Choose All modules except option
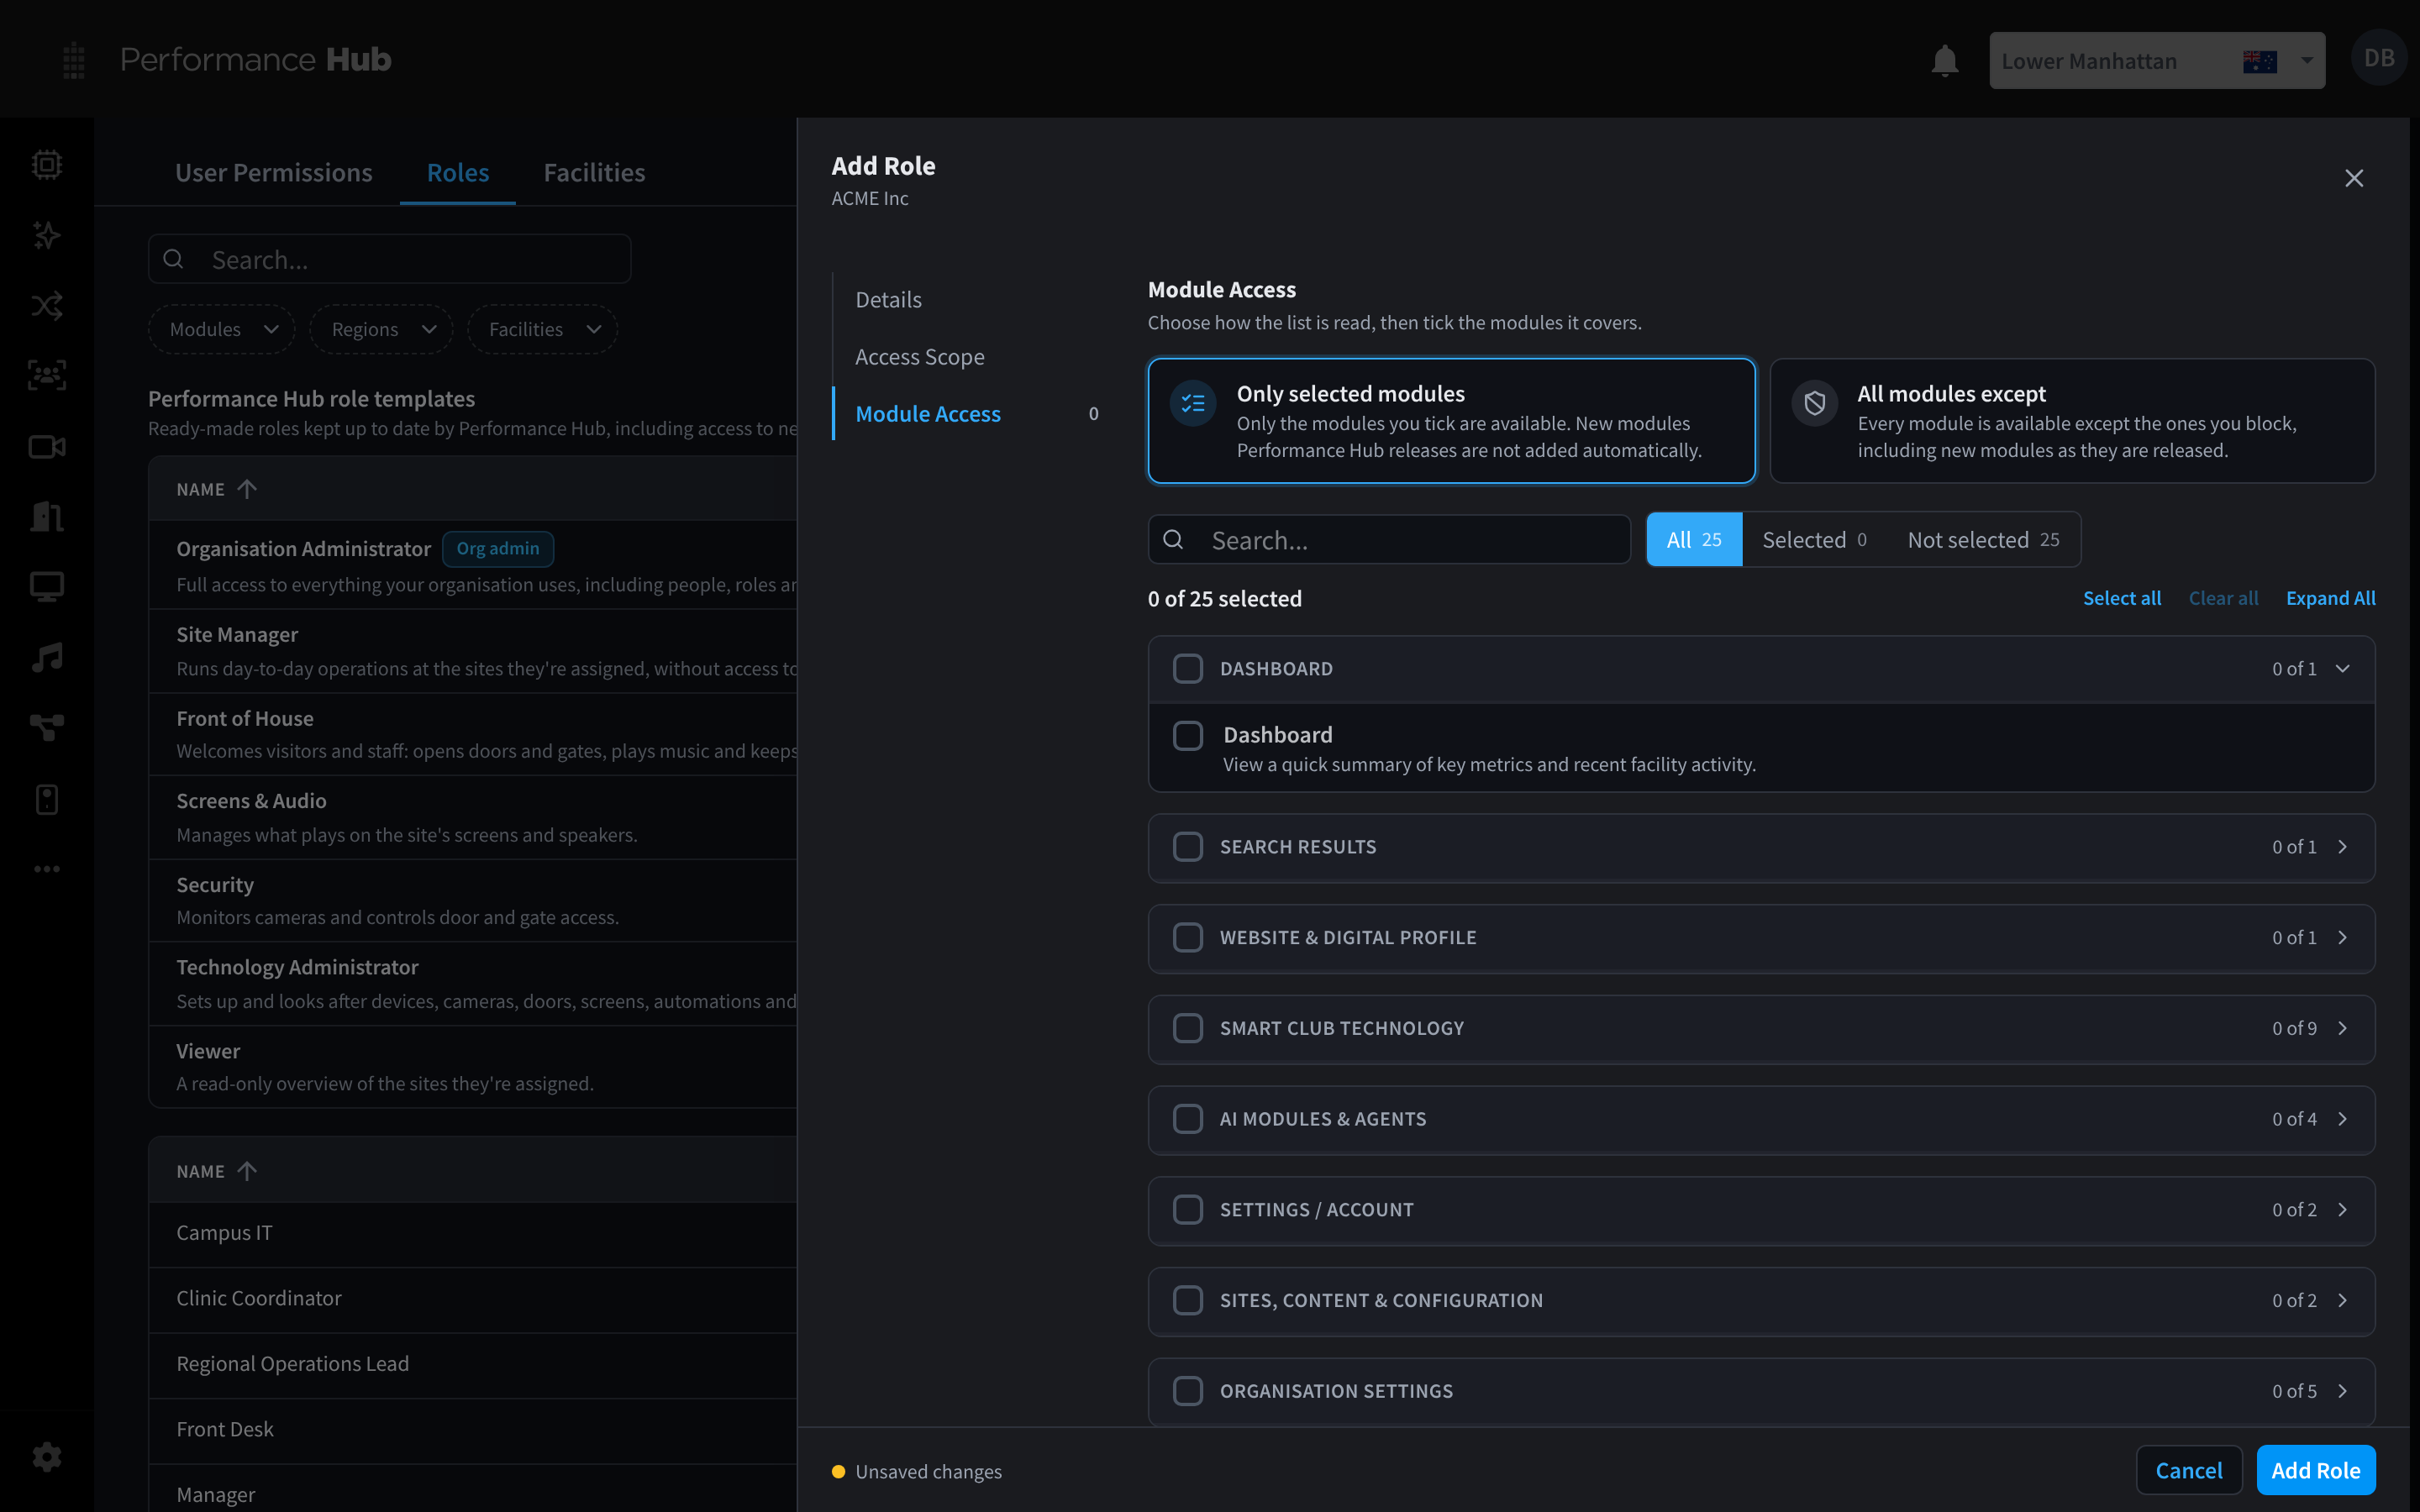Image resolution: width=2420 pixels, height=1512 pixels. 2072,421
